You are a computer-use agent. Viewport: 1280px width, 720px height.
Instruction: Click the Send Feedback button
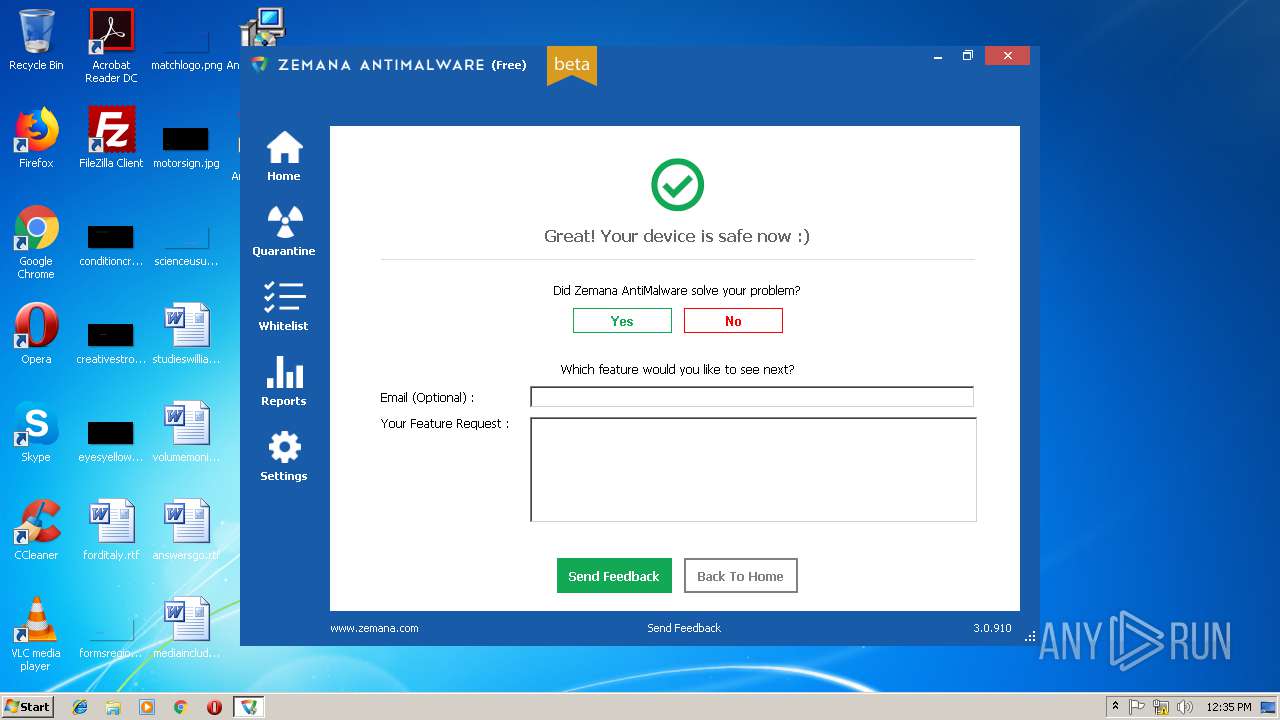tap(614, 576)
